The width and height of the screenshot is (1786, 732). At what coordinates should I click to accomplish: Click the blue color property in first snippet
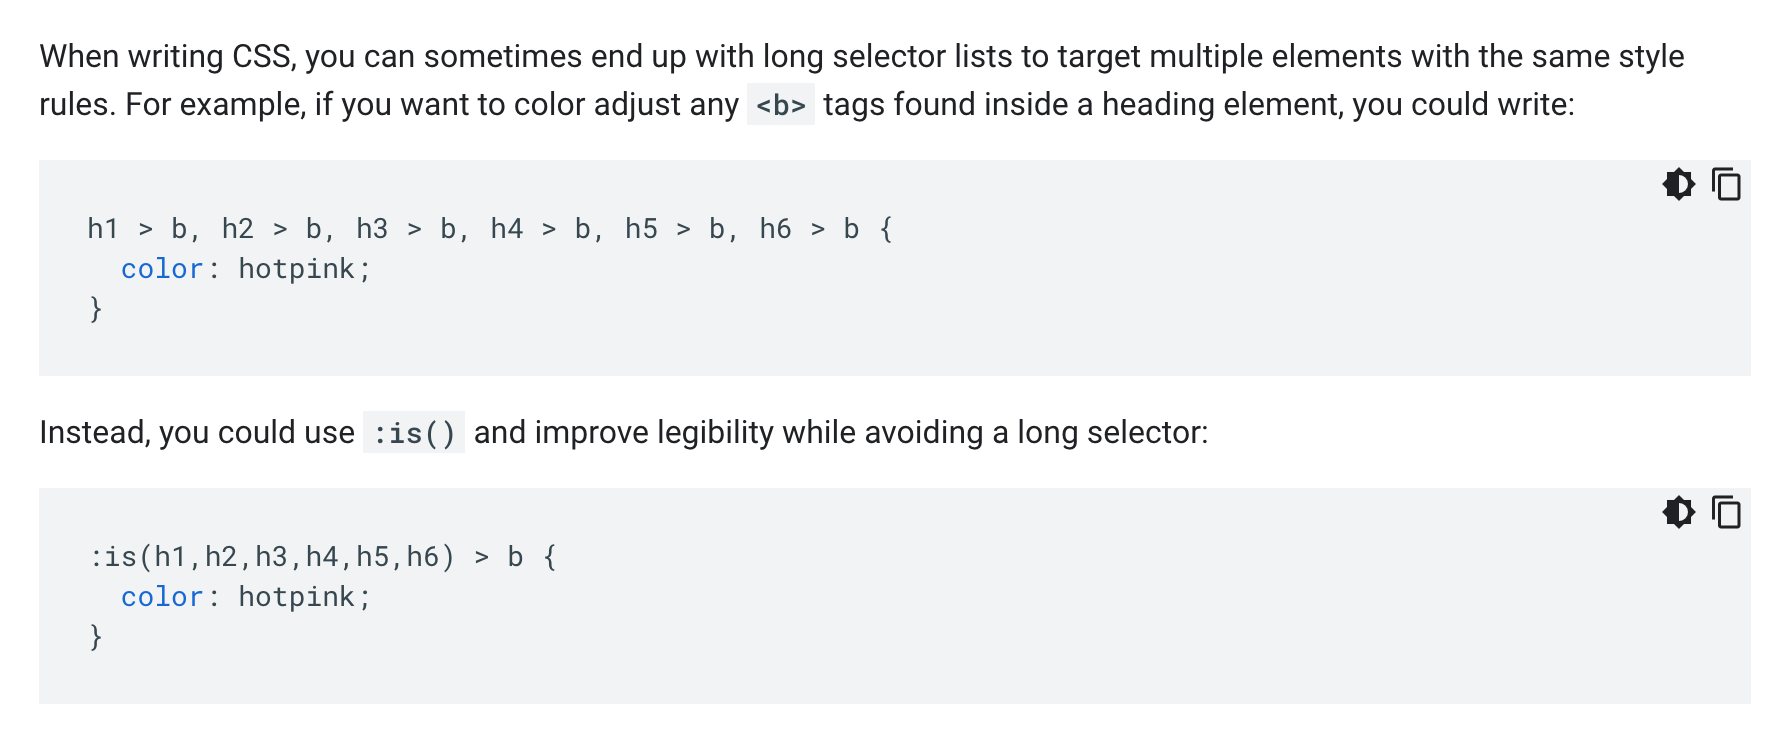pos(162,269)
